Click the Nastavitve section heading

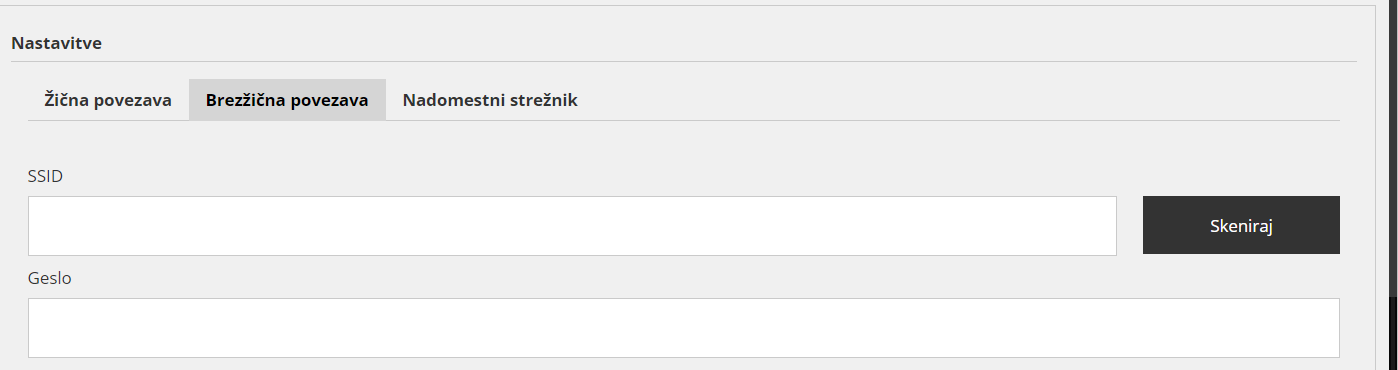coord(56,43)
